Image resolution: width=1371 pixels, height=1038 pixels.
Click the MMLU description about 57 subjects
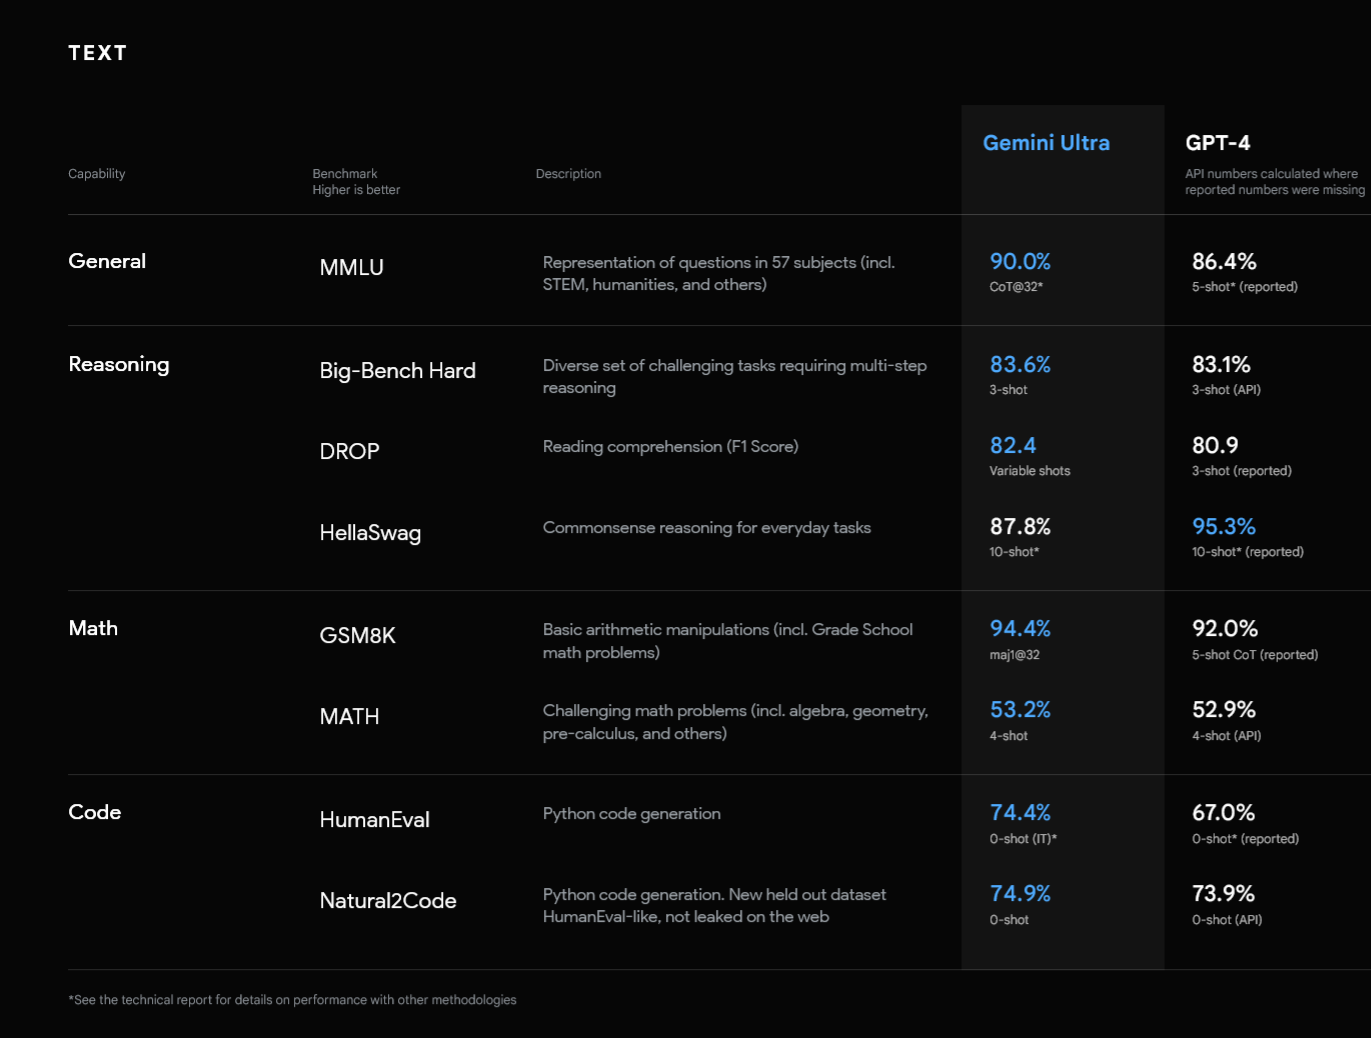[x=719, y=273]
